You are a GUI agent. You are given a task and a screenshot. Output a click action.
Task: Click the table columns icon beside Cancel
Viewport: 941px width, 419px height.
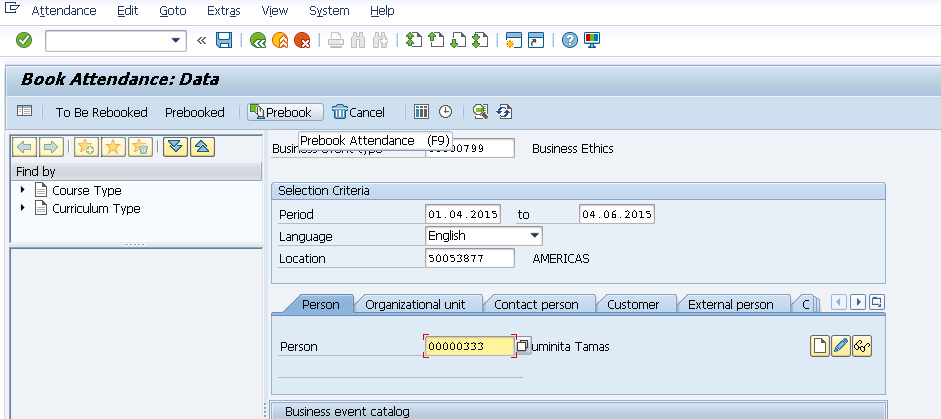pos(422,112)
